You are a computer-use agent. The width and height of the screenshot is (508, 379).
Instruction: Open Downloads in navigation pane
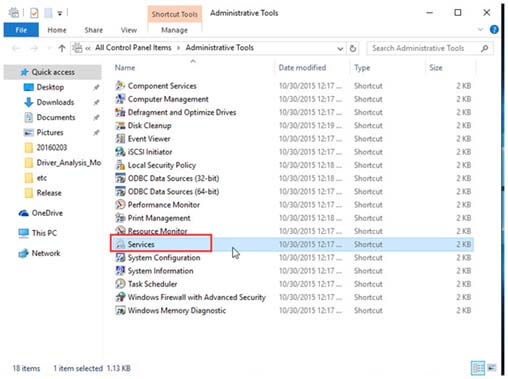pyautogui.click(x=55, y=102)
